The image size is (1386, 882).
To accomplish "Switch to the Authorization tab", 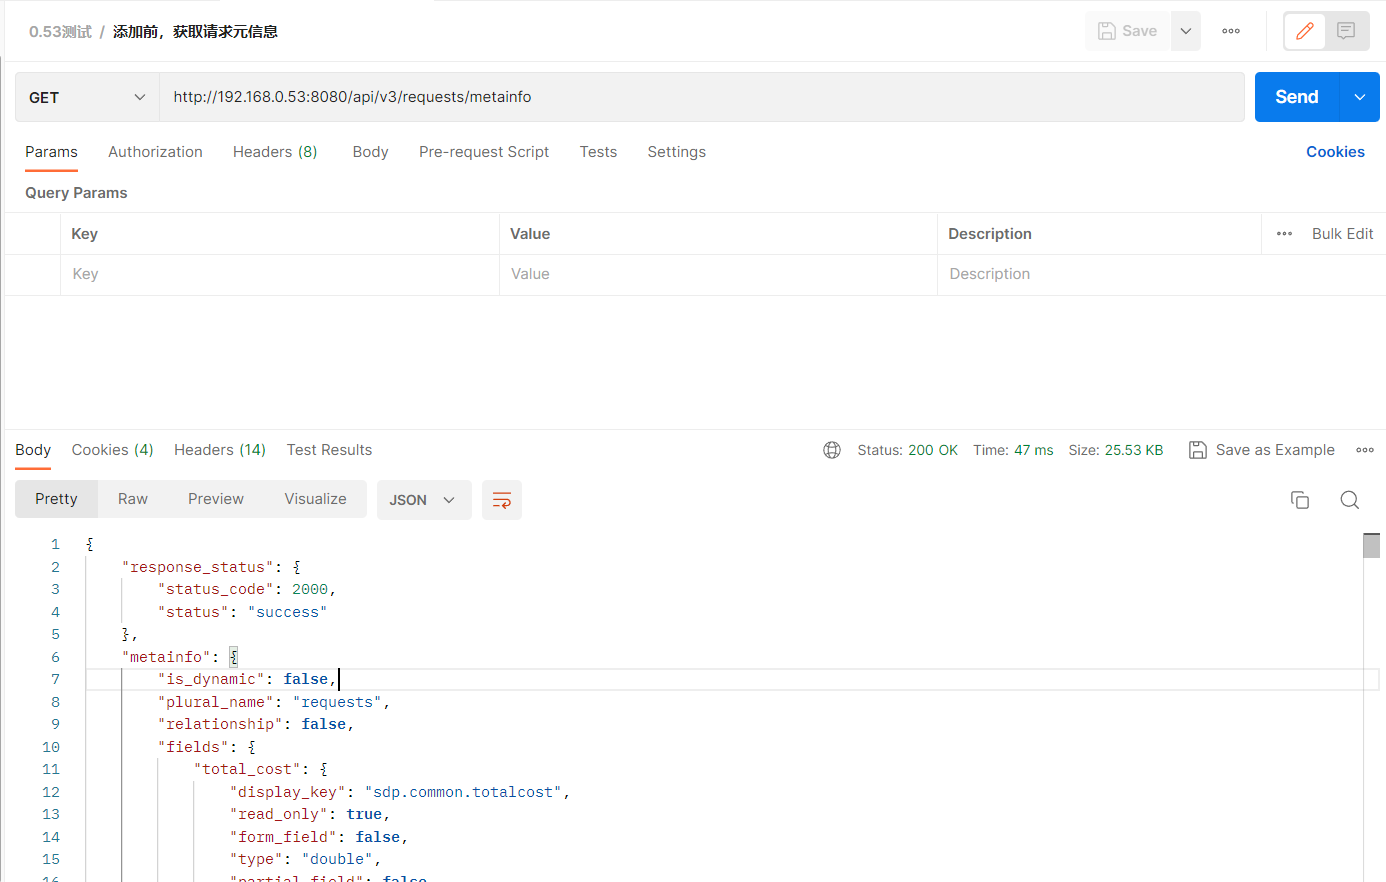I will (x=155, y=152).
